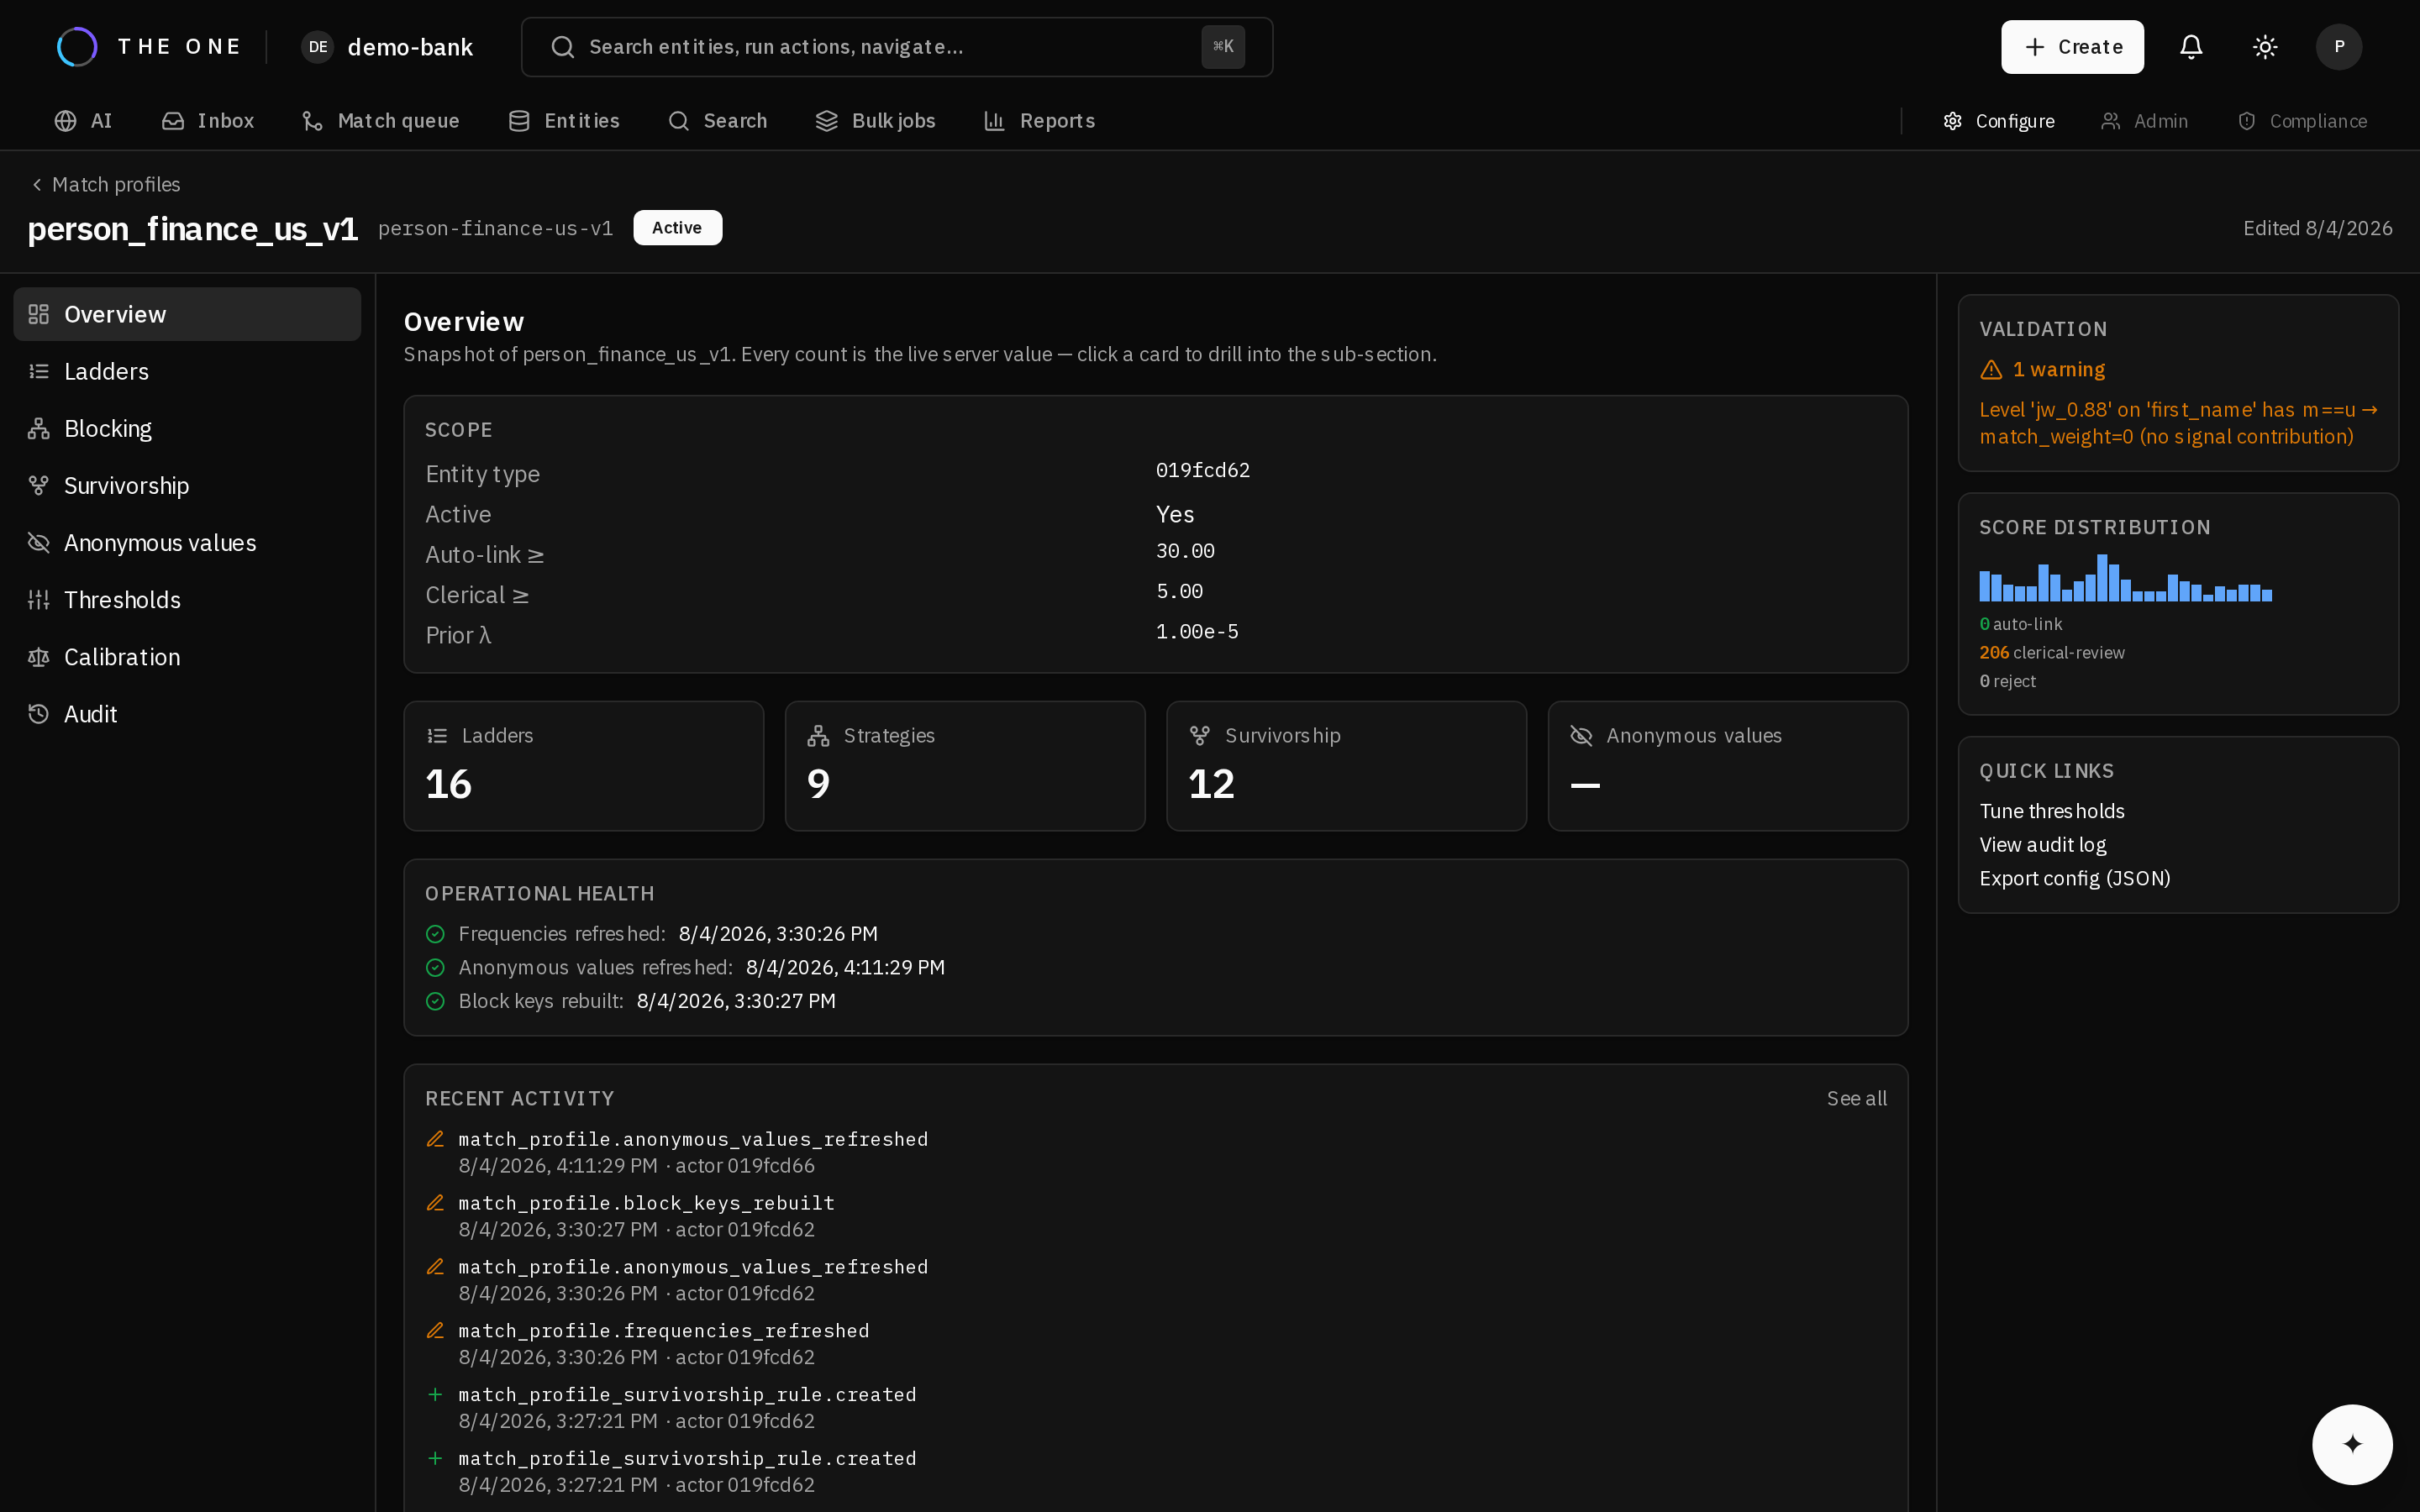Select Audit in the sidebar
This screenshot has height=1512, width=2420.
pyautogui.click(x=187, y=714)
